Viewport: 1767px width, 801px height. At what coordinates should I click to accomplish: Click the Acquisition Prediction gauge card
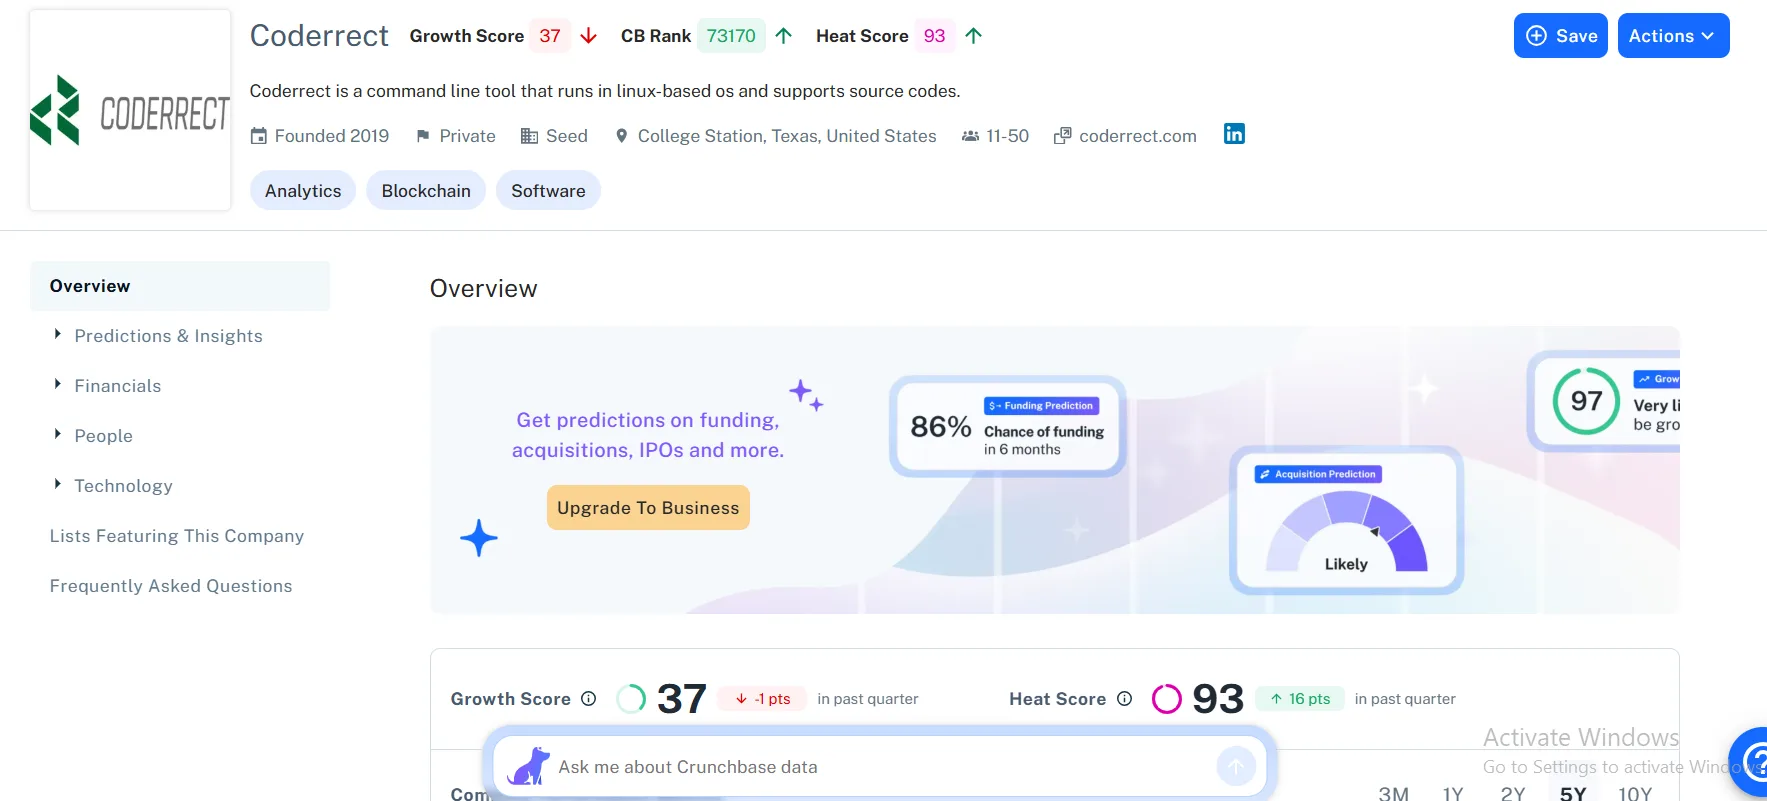click(1346, 521)
